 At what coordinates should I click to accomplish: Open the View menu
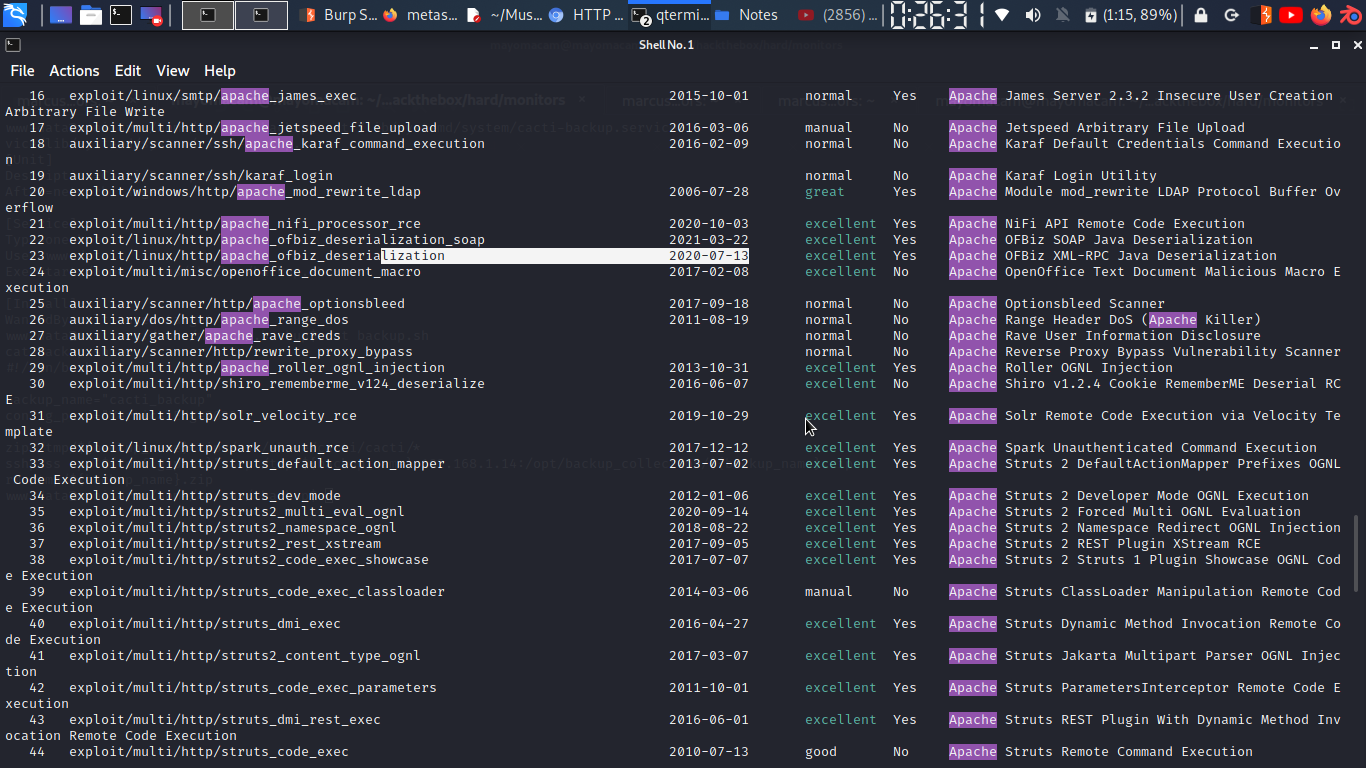[x=172, y=71]
